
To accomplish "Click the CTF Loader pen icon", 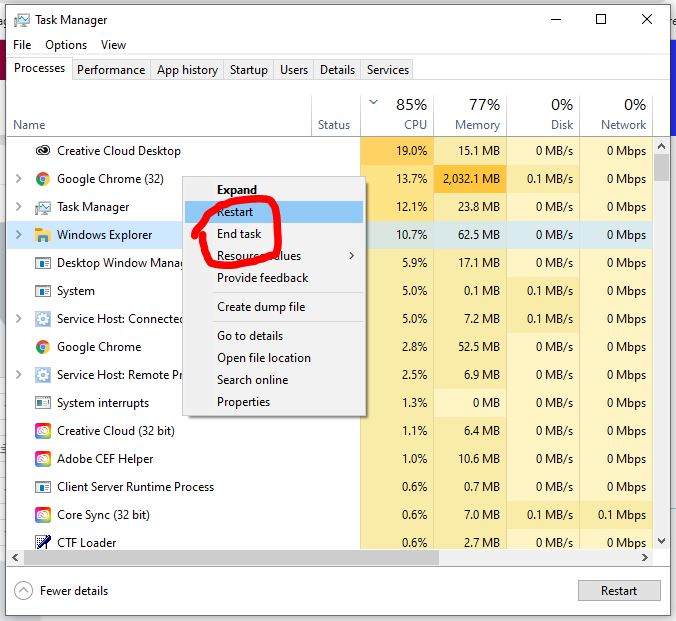I will (x=43, y=542).
